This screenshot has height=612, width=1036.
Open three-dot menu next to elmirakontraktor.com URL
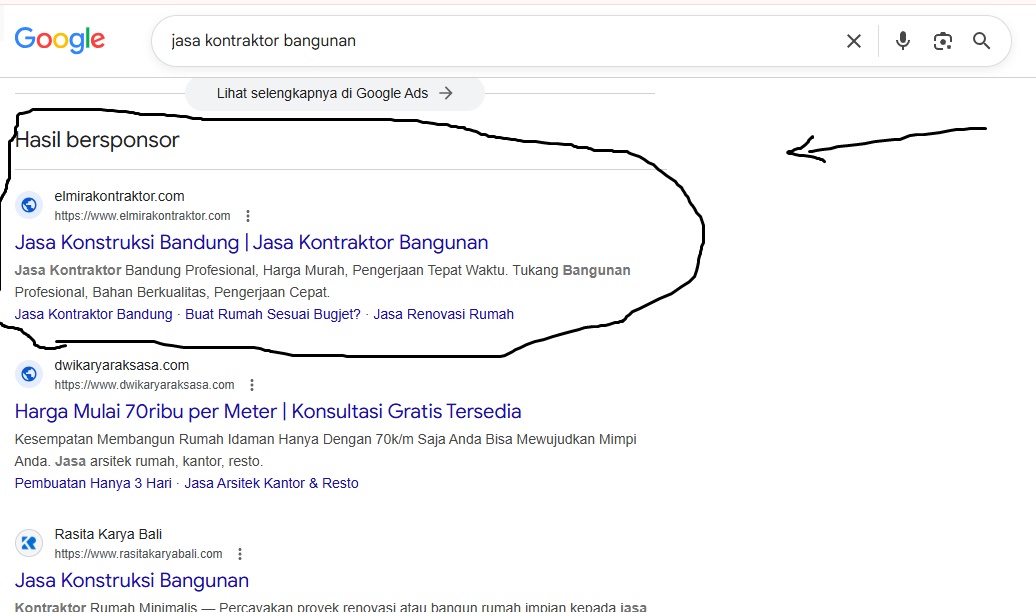[x=248, y=215]
